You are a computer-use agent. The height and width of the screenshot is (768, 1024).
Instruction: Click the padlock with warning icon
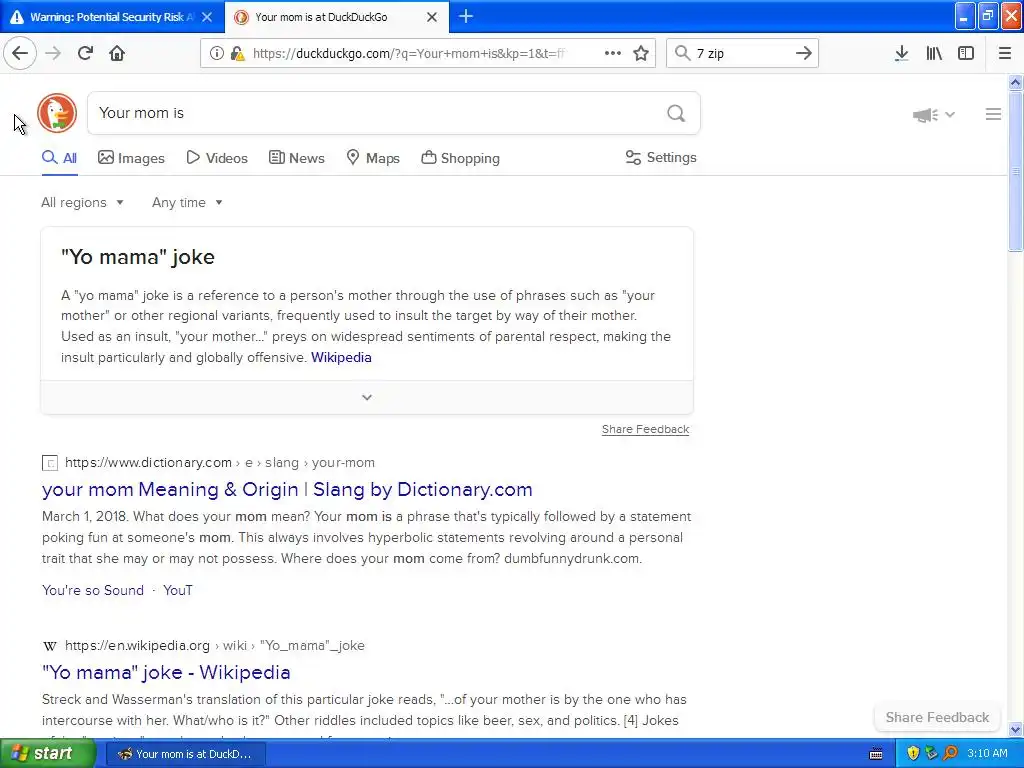[237, 54]
